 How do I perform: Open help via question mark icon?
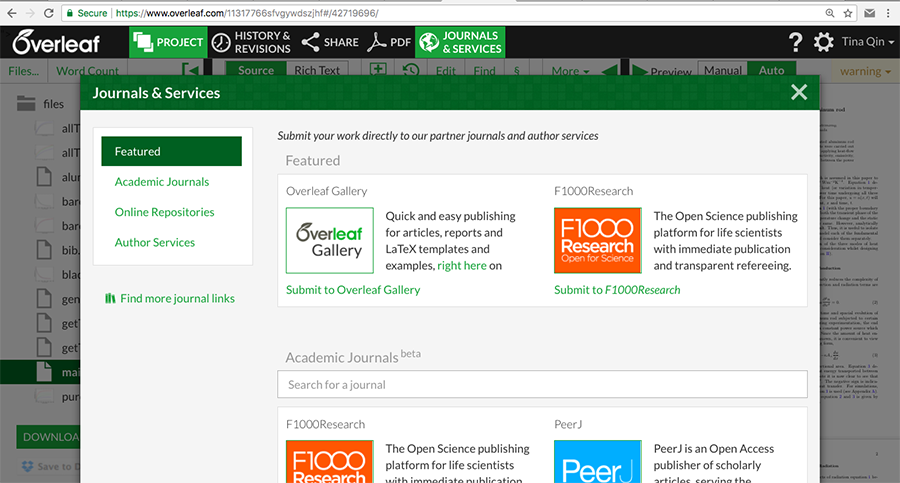(796, 42)
